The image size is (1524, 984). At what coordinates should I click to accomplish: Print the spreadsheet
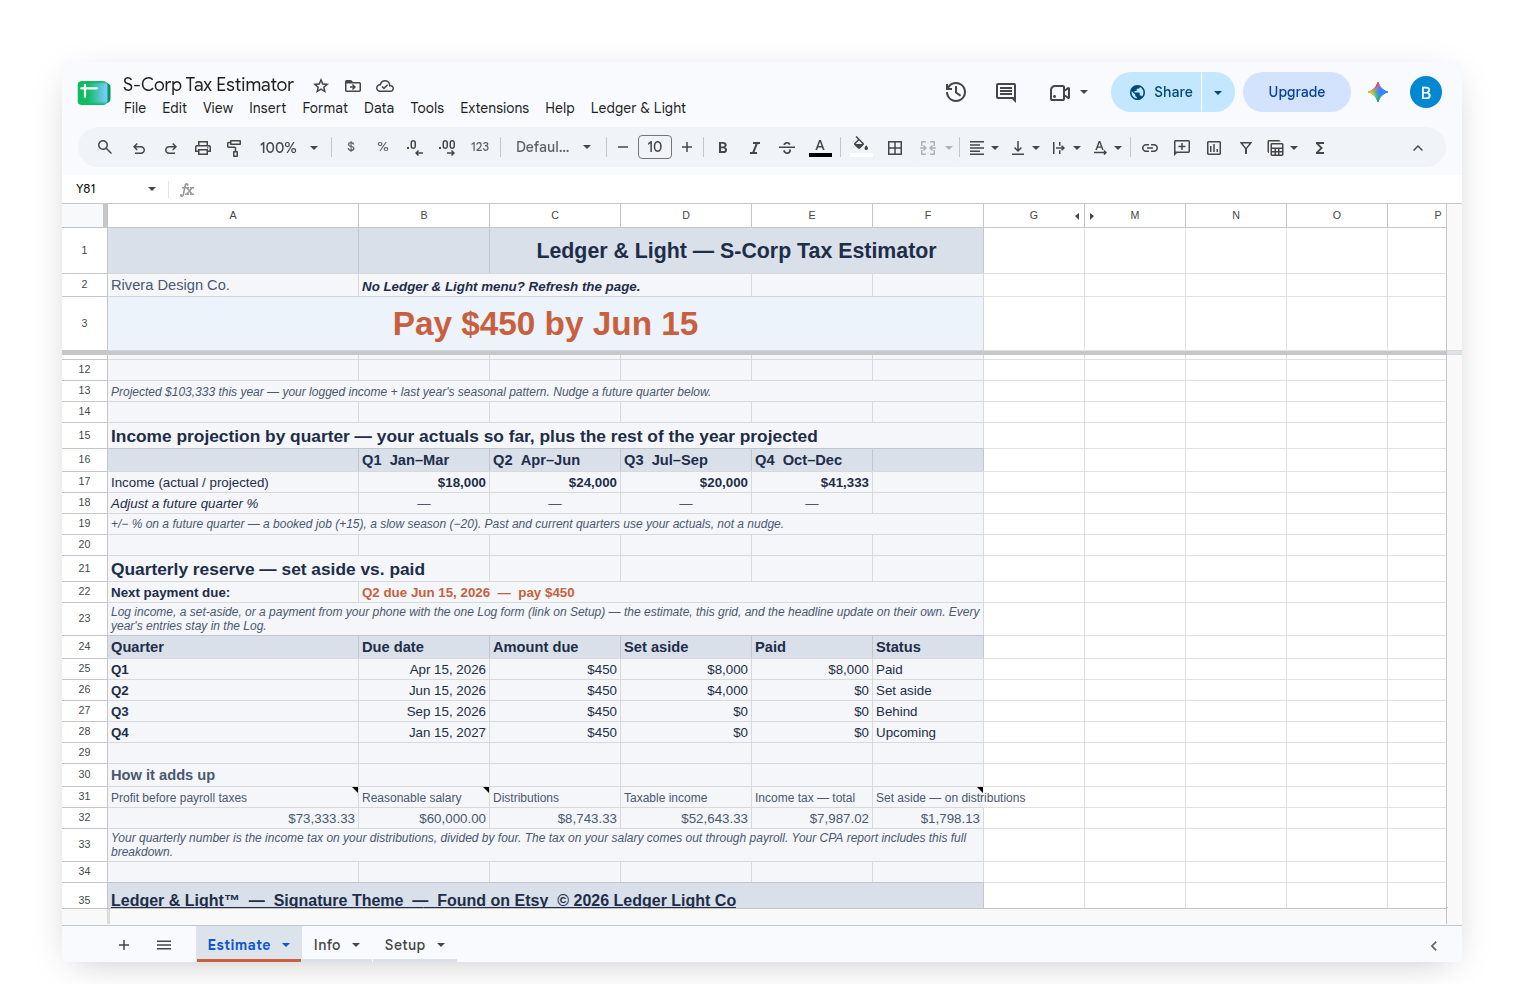pos(203,147)
